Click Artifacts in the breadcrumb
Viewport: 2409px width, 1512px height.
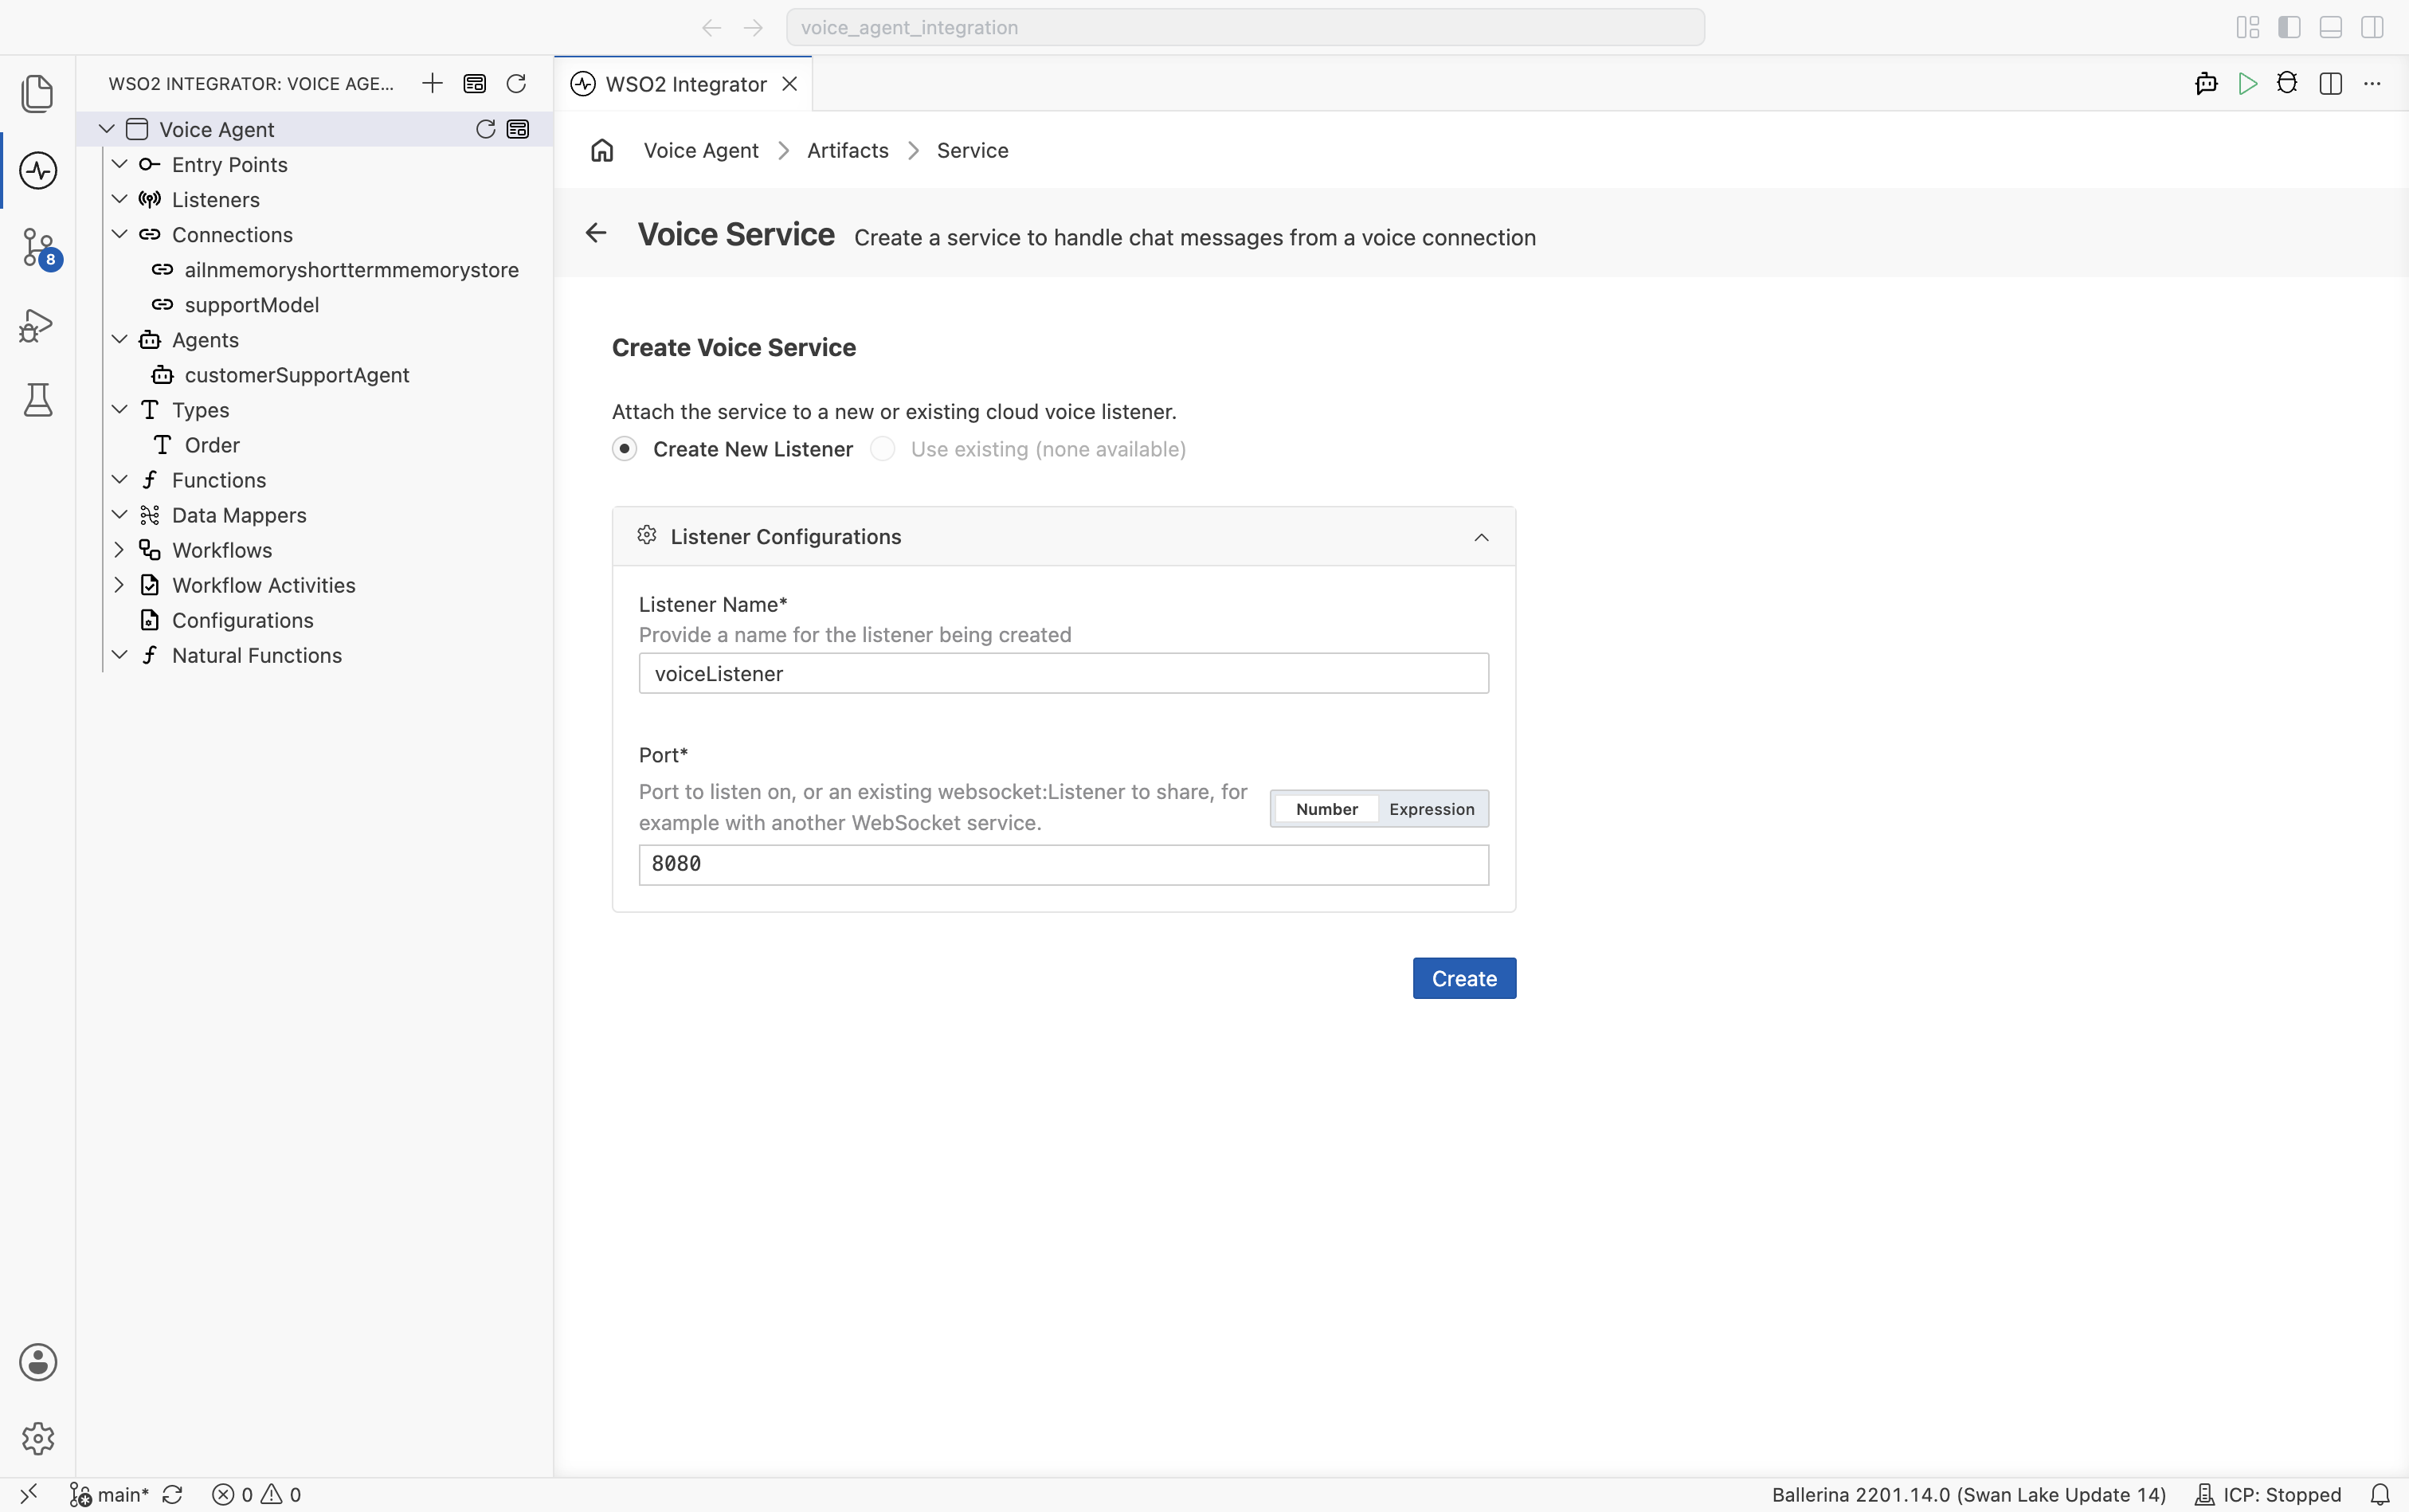pyautogui.click(x=848, y=150)
